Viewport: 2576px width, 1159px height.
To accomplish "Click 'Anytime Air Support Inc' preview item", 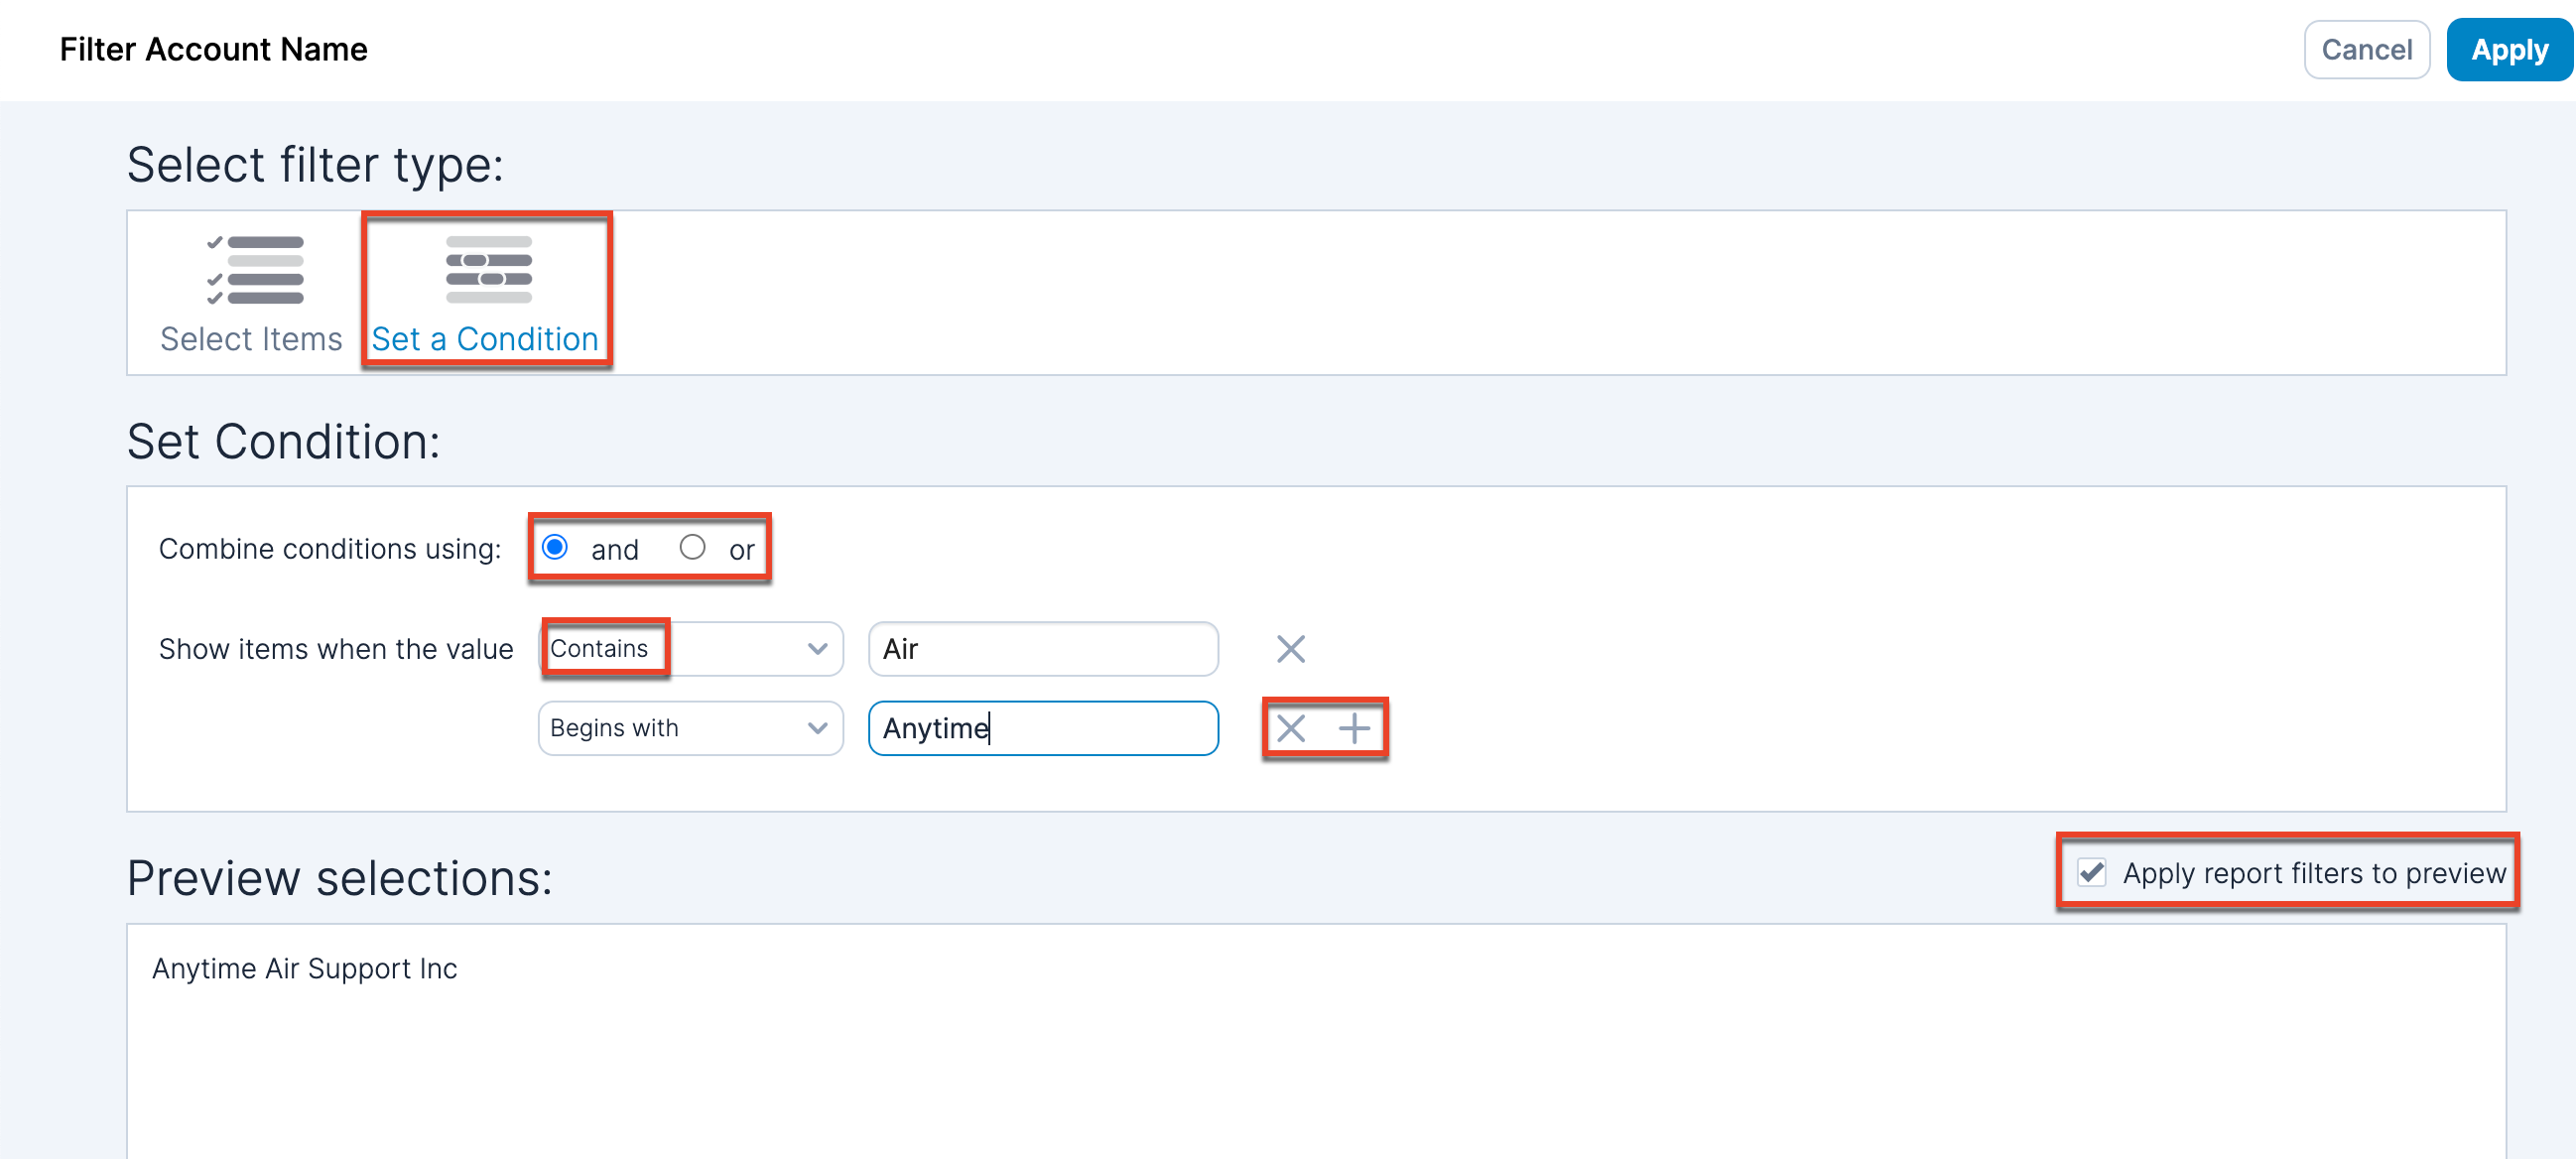I will click(304, 968).
